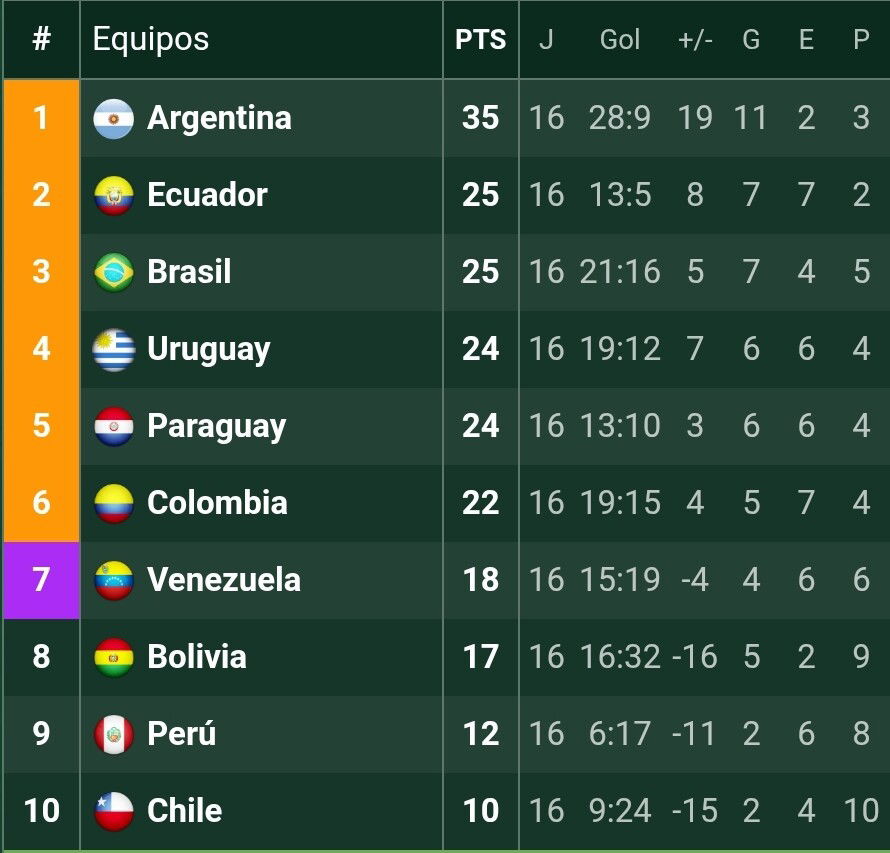890x853 pixels.
Task: Select Bolivia's 17 points value
Action: [x=480, y=657]
